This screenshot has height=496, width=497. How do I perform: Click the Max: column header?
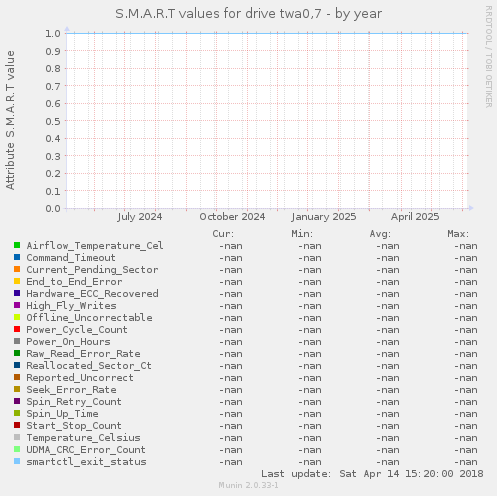click(x=458, y=234)
